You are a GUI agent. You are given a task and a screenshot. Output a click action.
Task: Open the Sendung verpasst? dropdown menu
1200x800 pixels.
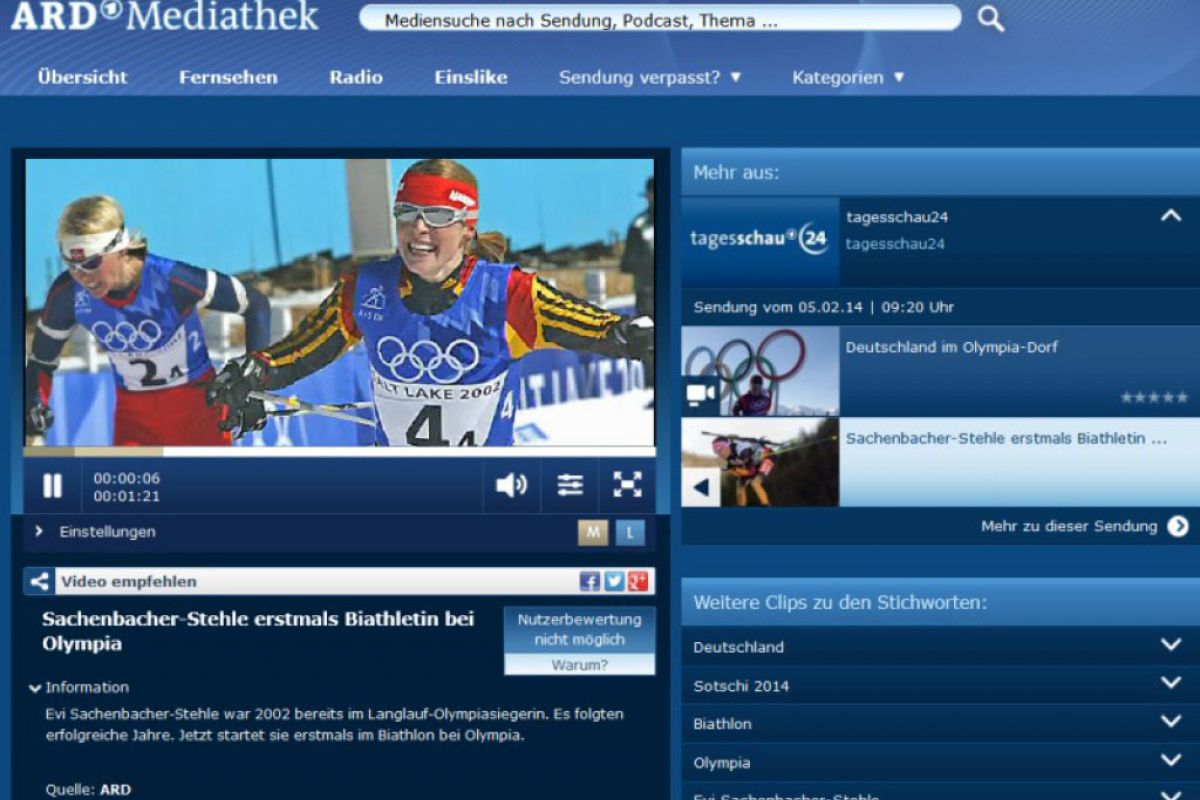coord(650,77)
